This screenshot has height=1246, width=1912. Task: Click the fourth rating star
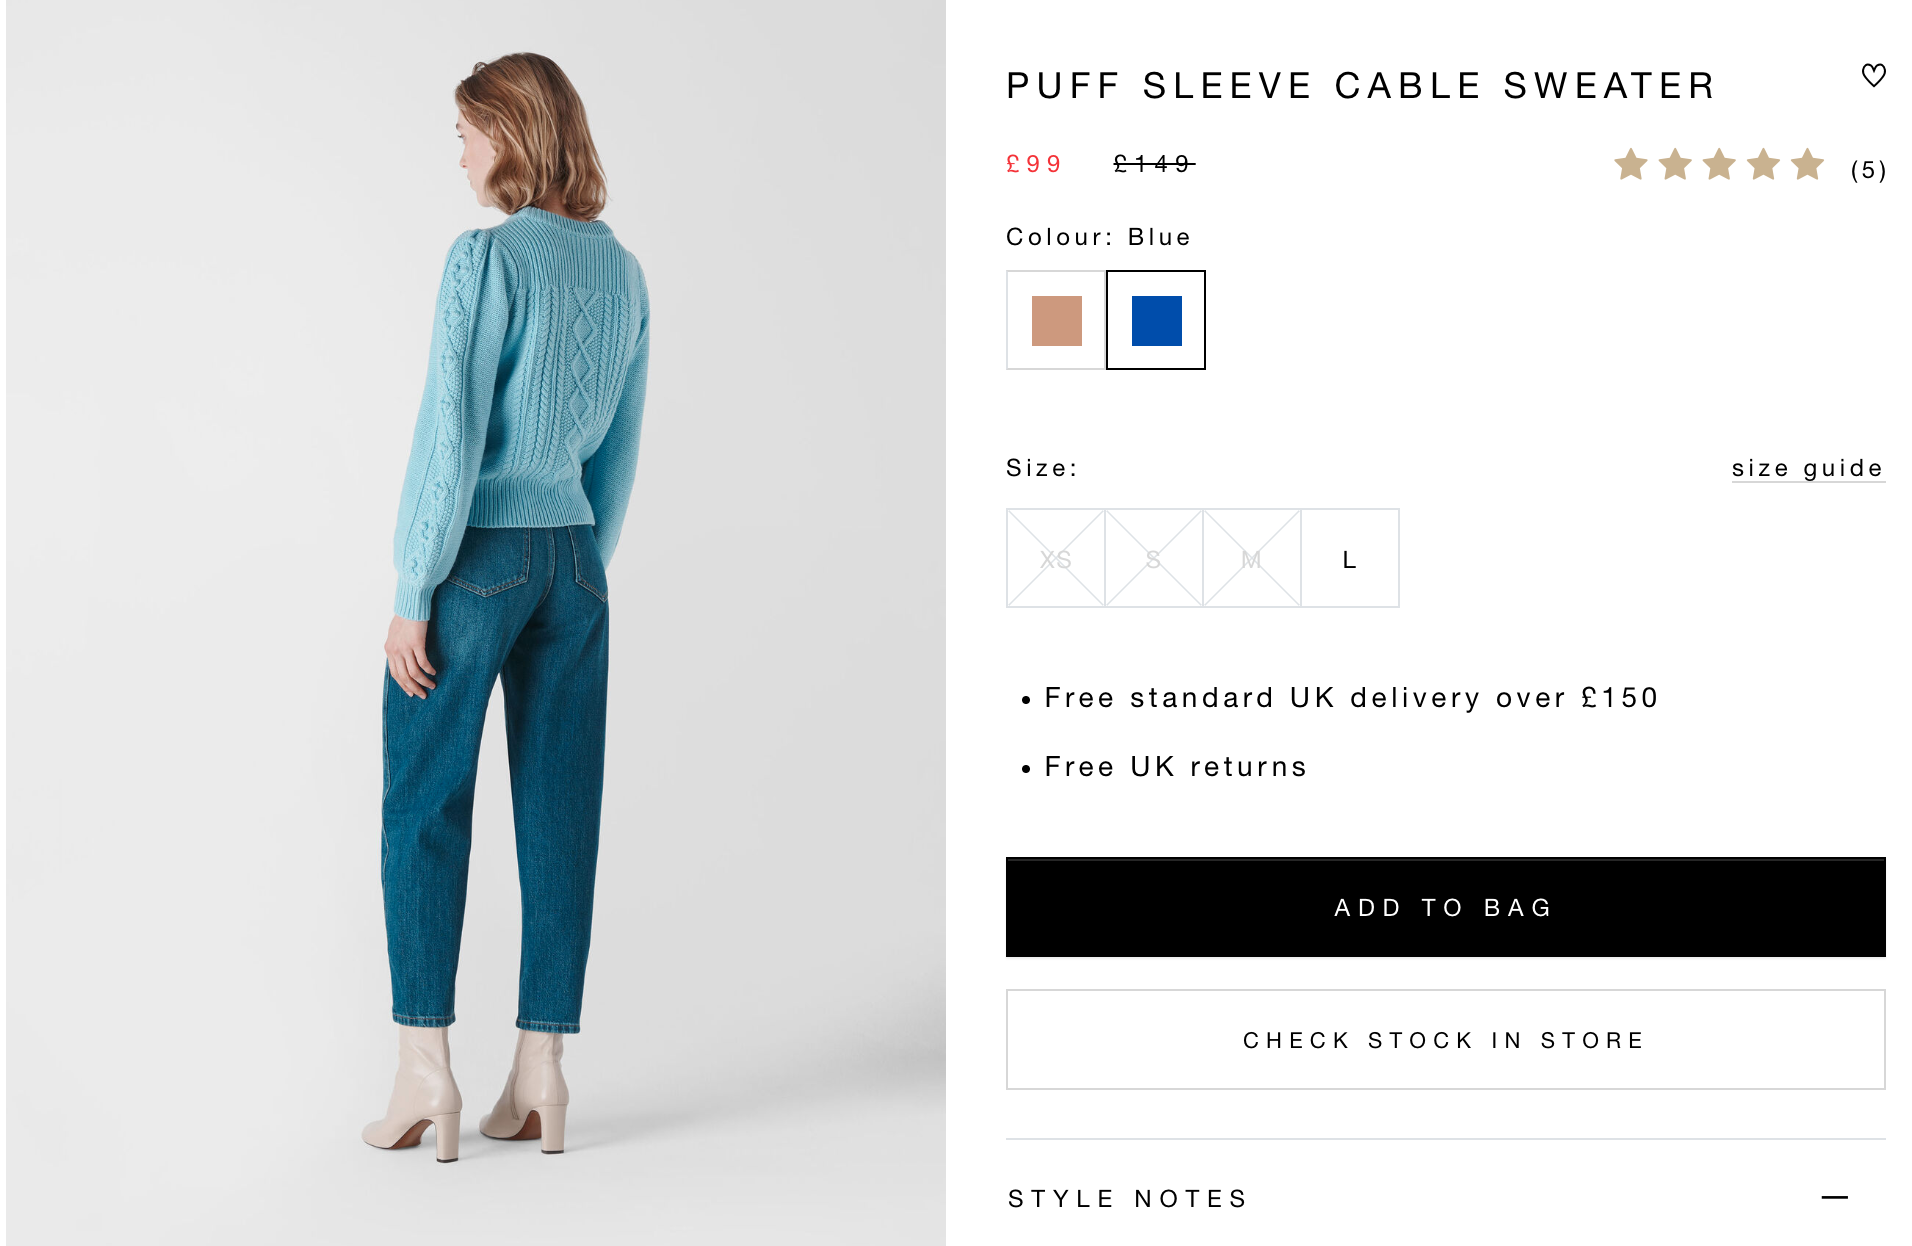point(1763,165)
